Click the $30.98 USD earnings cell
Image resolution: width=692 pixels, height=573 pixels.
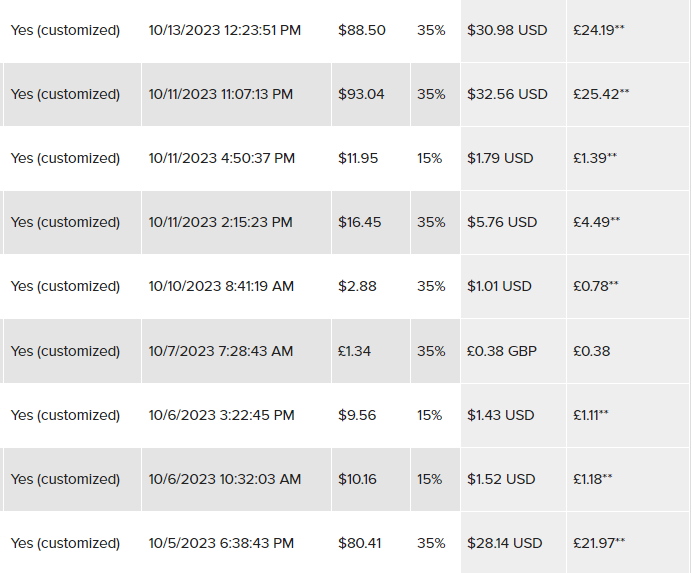tap(507, 30)
